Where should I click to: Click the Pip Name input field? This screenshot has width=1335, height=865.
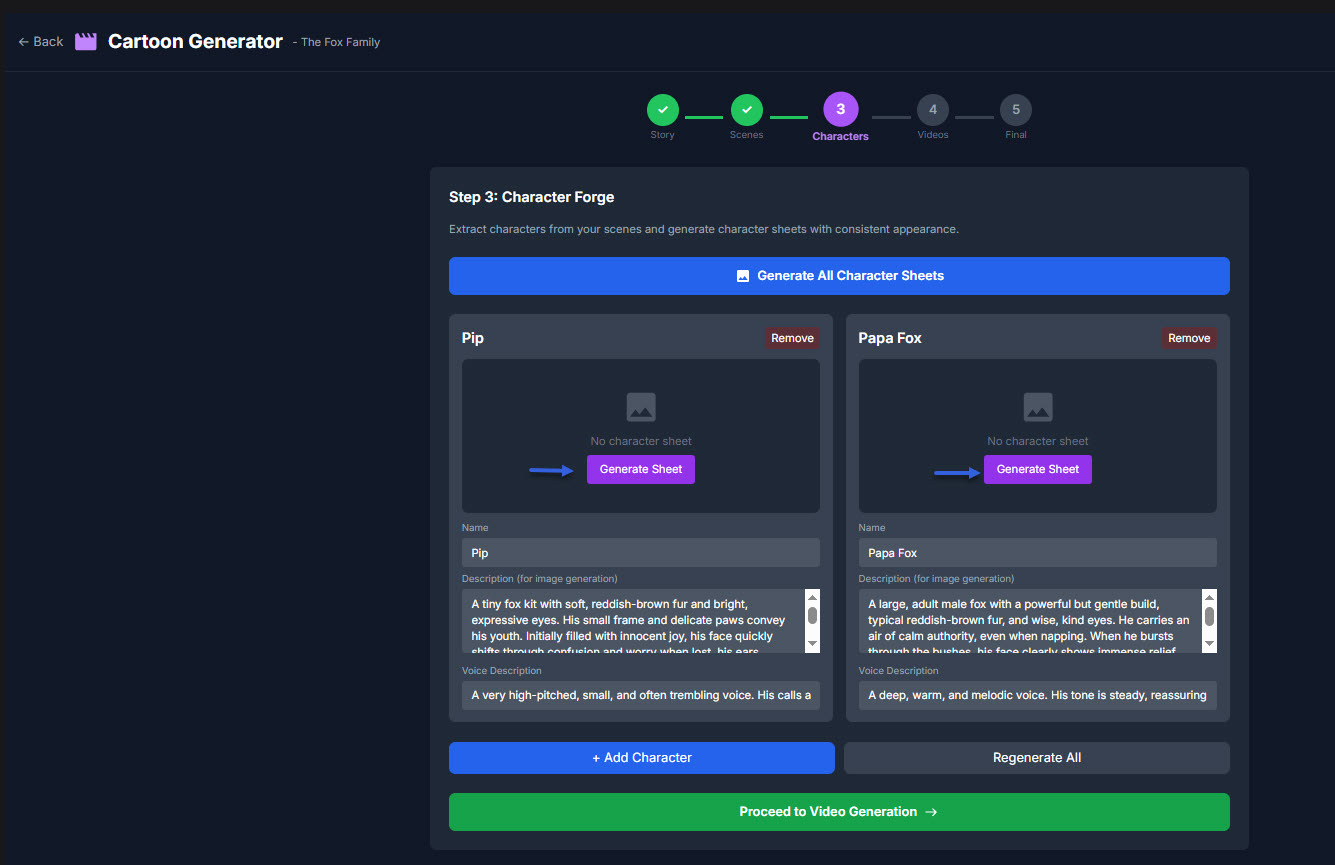click(640, 553)
